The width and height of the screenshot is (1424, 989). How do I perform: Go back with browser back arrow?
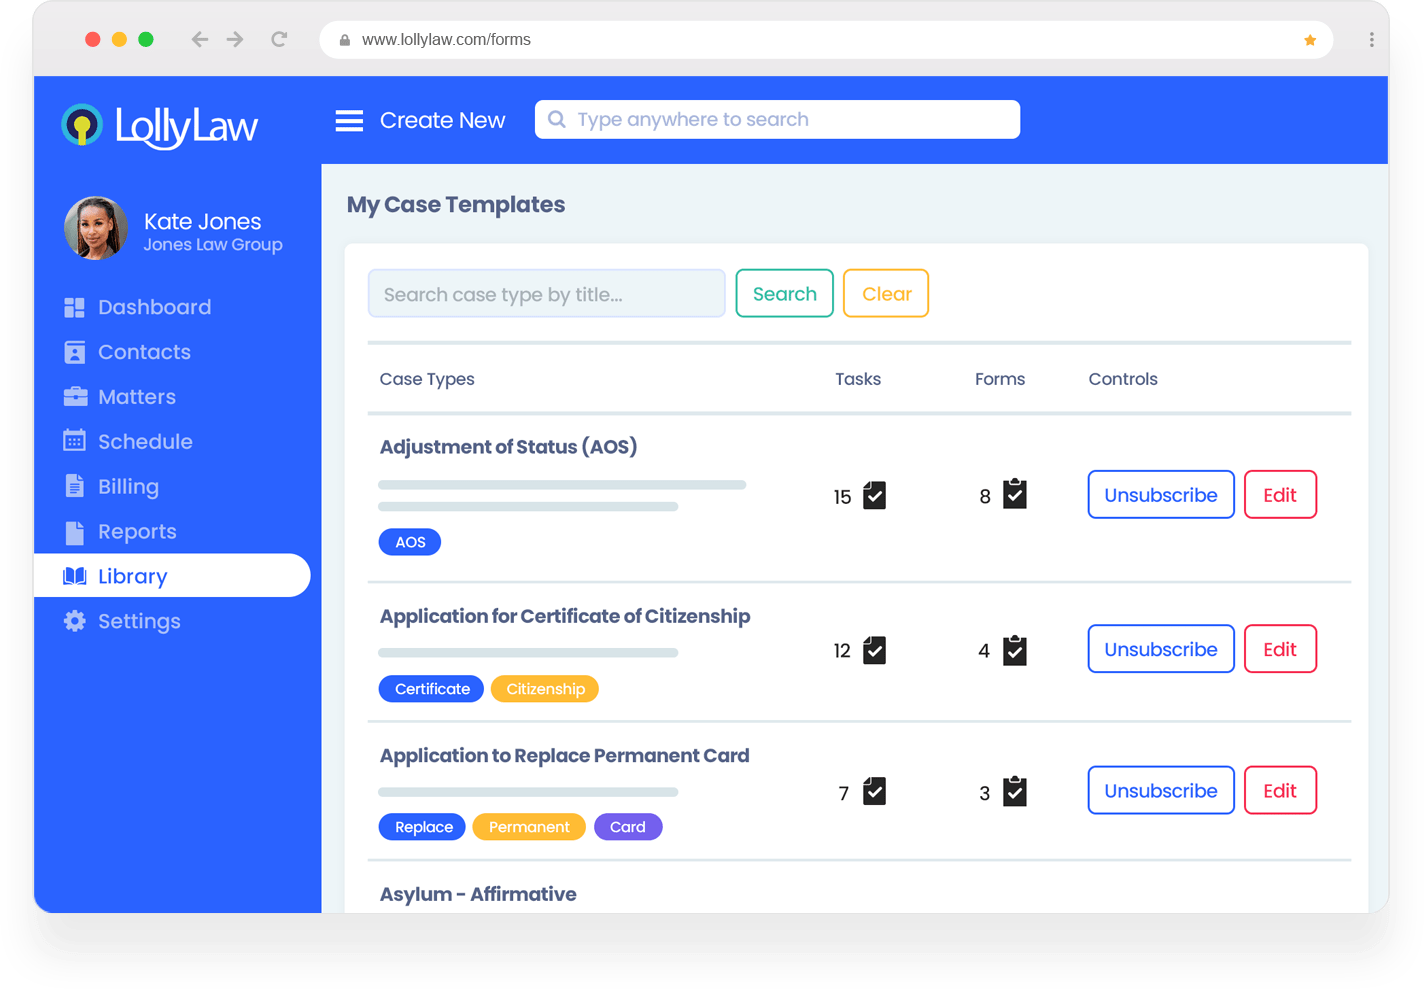[x=200, y=40]
